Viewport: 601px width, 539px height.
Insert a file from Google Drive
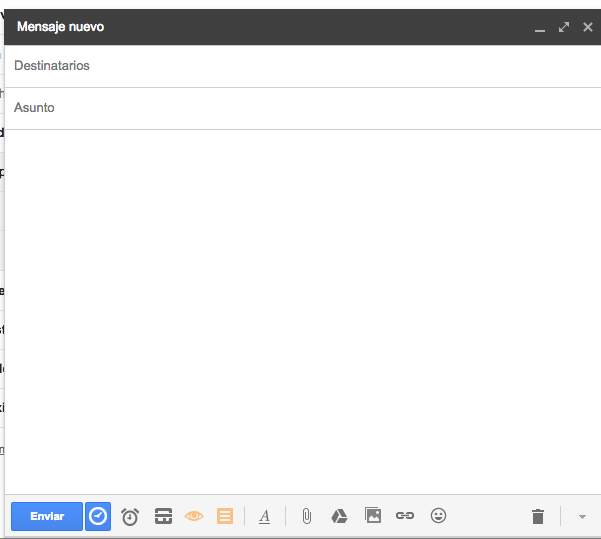339,516
